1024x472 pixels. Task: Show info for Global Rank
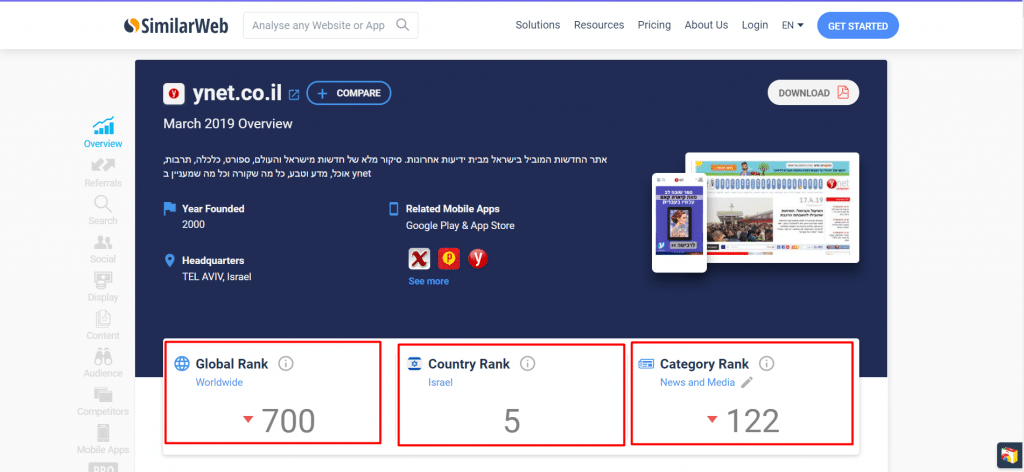tap(285, 364)
